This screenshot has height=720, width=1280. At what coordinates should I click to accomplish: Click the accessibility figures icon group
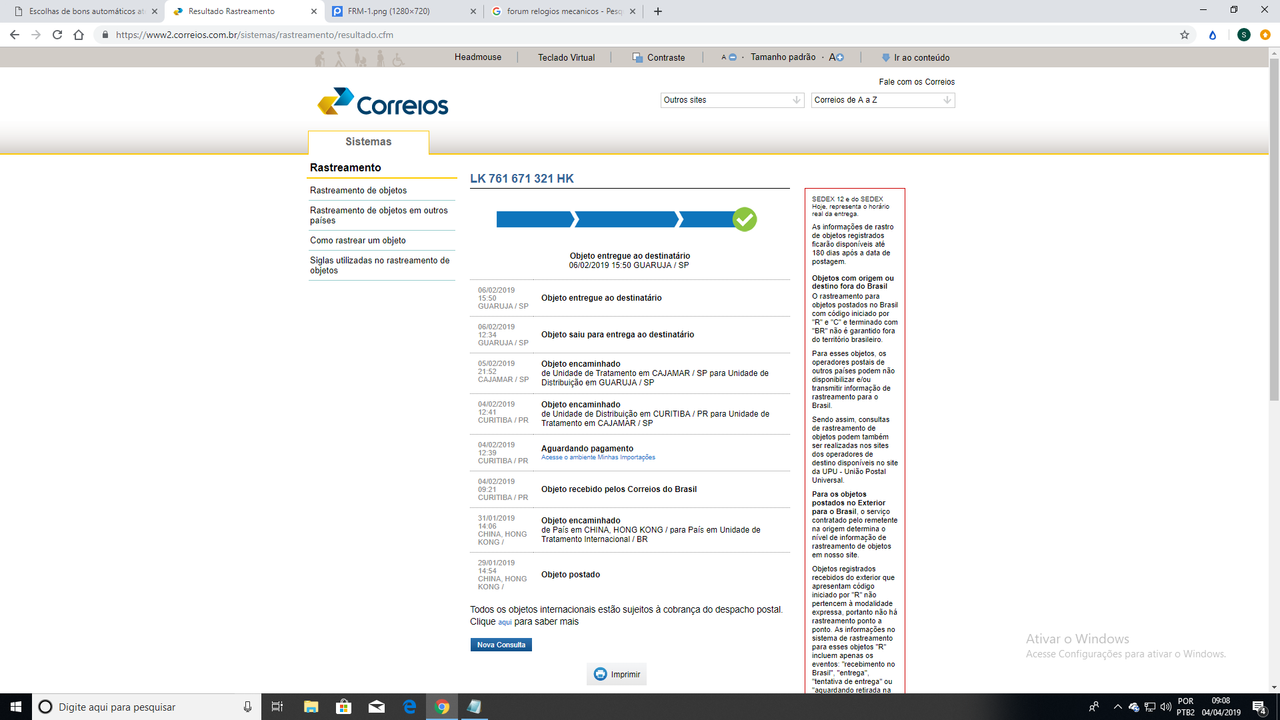[359, 58]
